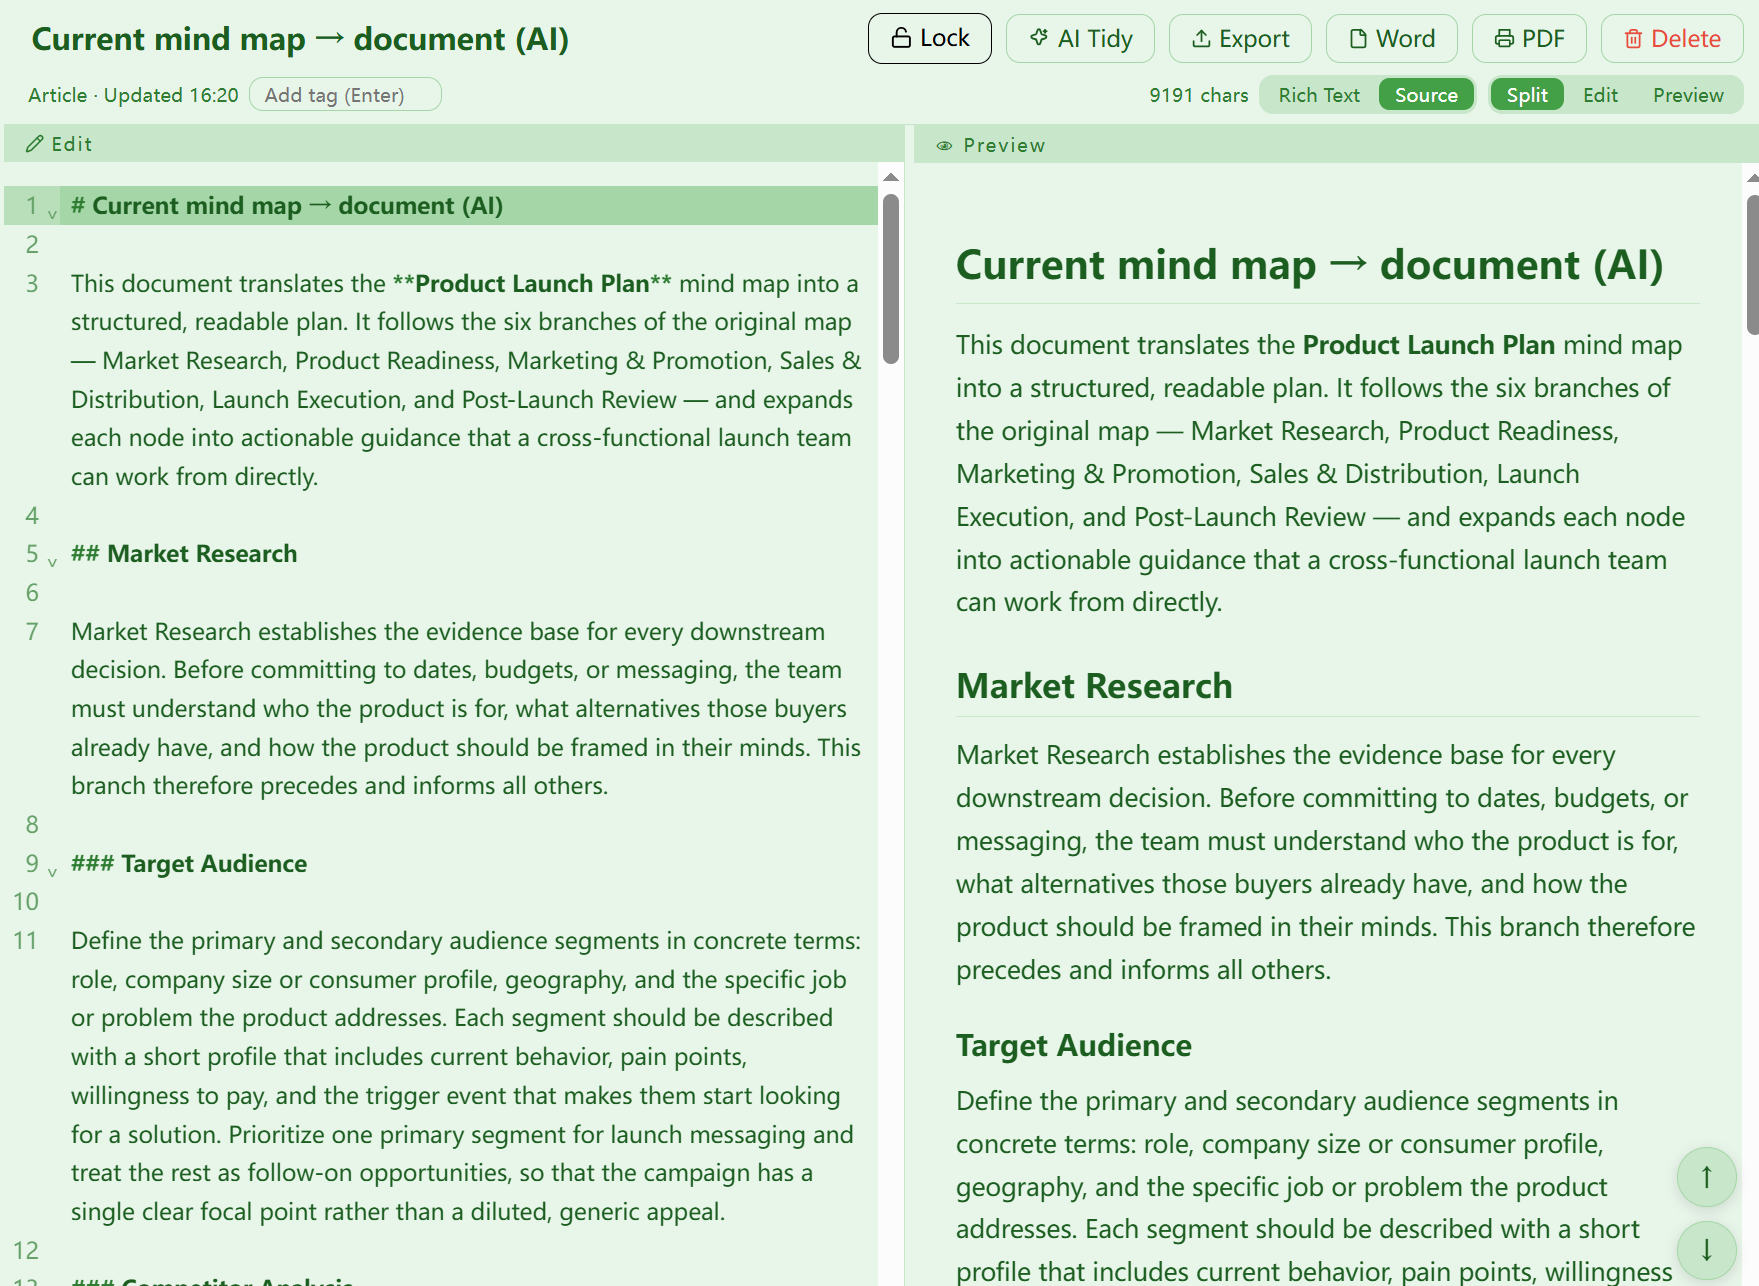Switch the editor to Rich Text mode
Screen dimensions: 1759x1286
pos(1319,95)
